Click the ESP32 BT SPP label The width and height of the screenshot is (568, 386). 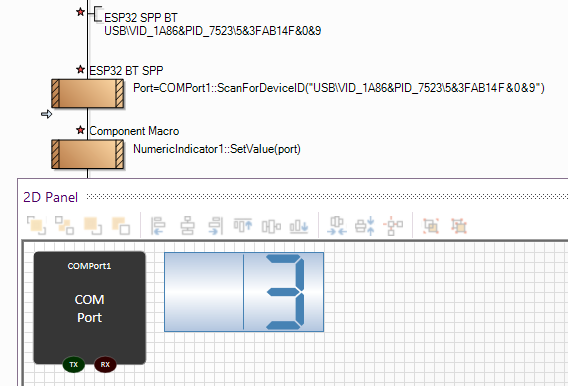126,71
